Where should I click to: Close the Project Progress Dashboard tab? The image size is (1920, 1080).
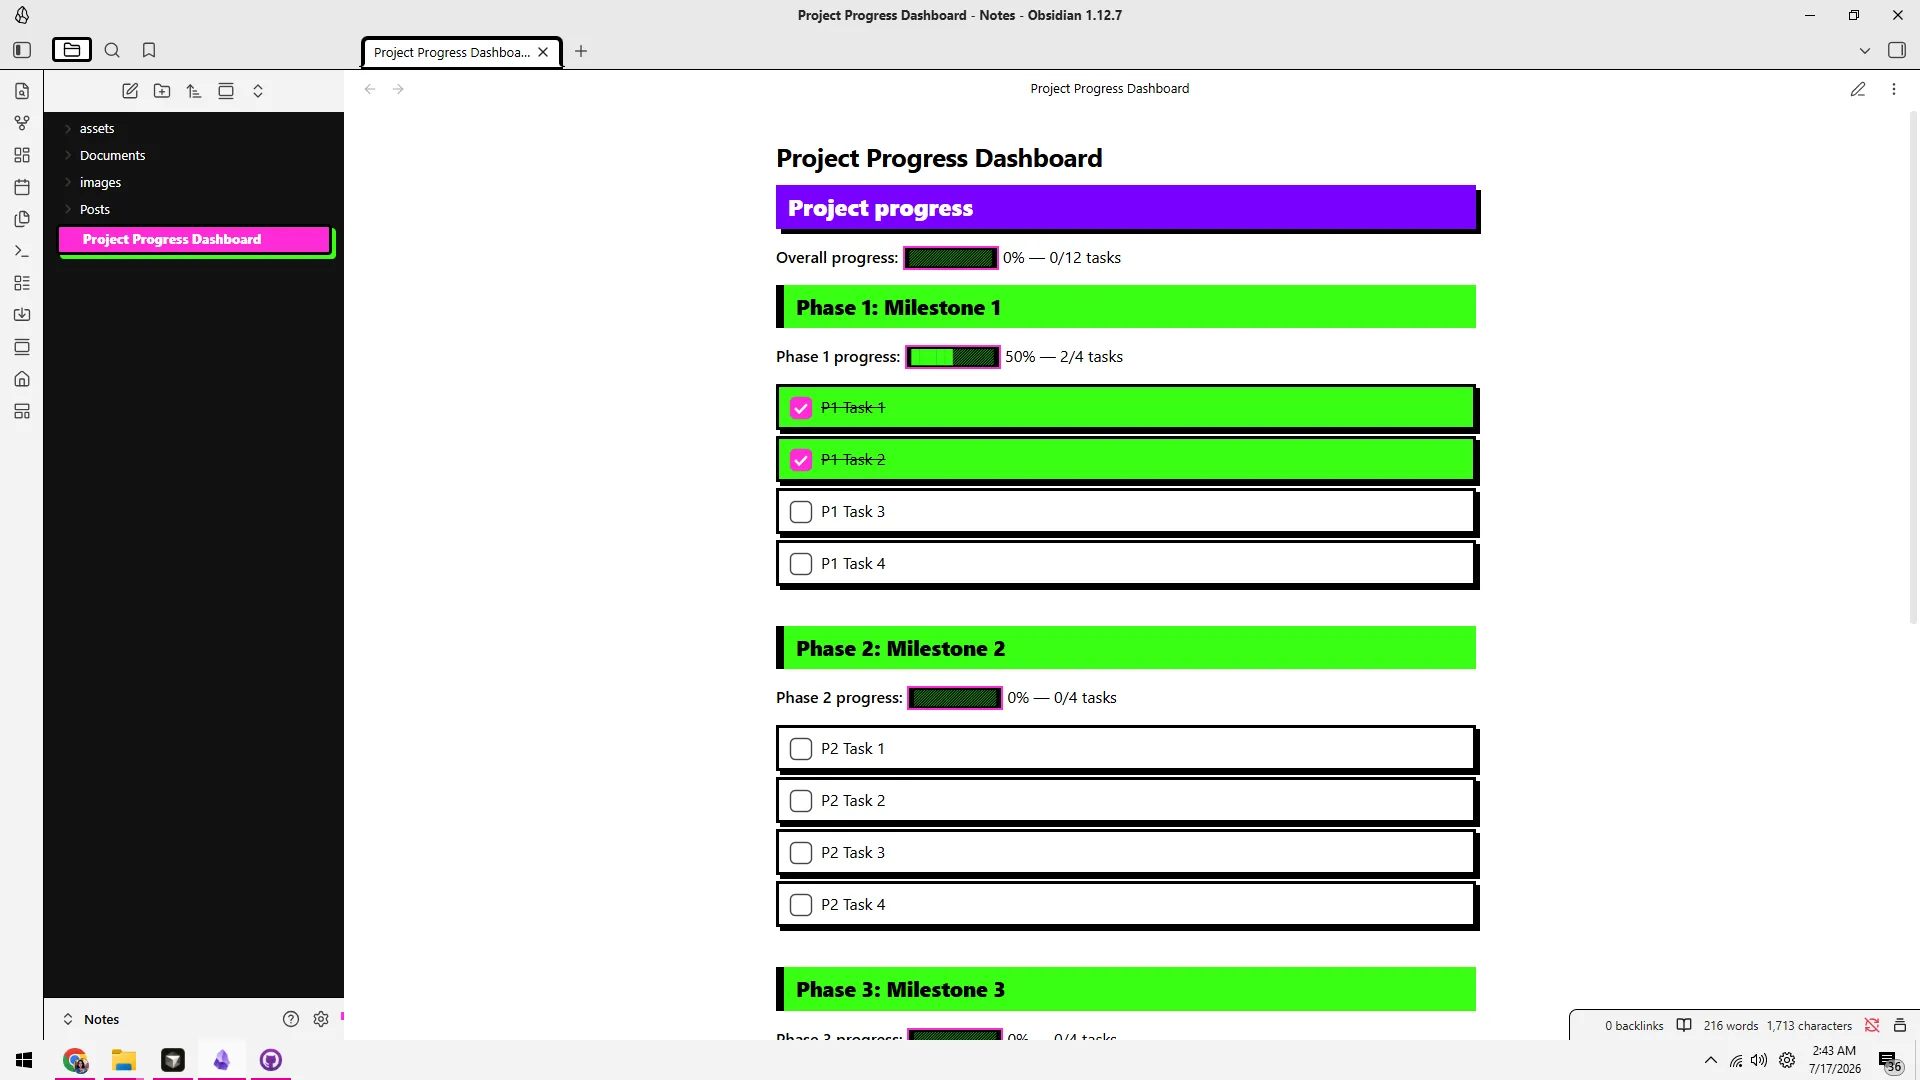(x=543, y=52)
